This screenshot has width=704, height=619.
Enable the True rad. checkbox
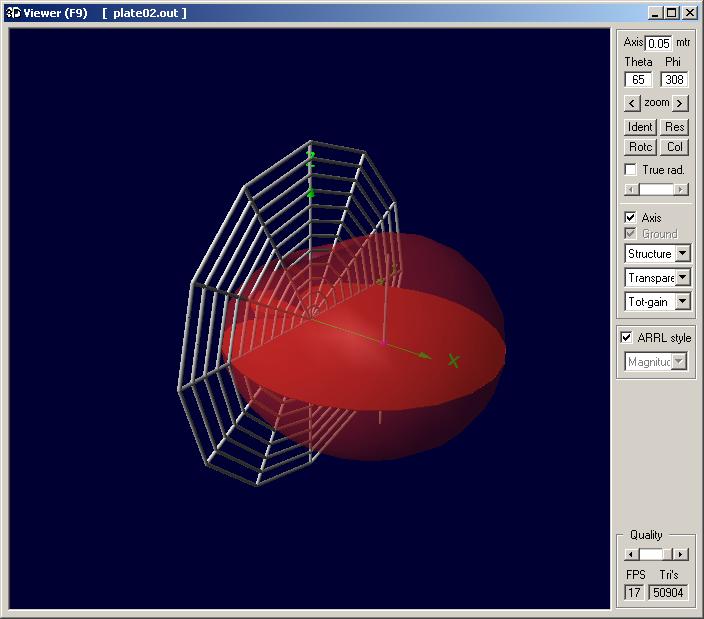[x=631, y=170]
